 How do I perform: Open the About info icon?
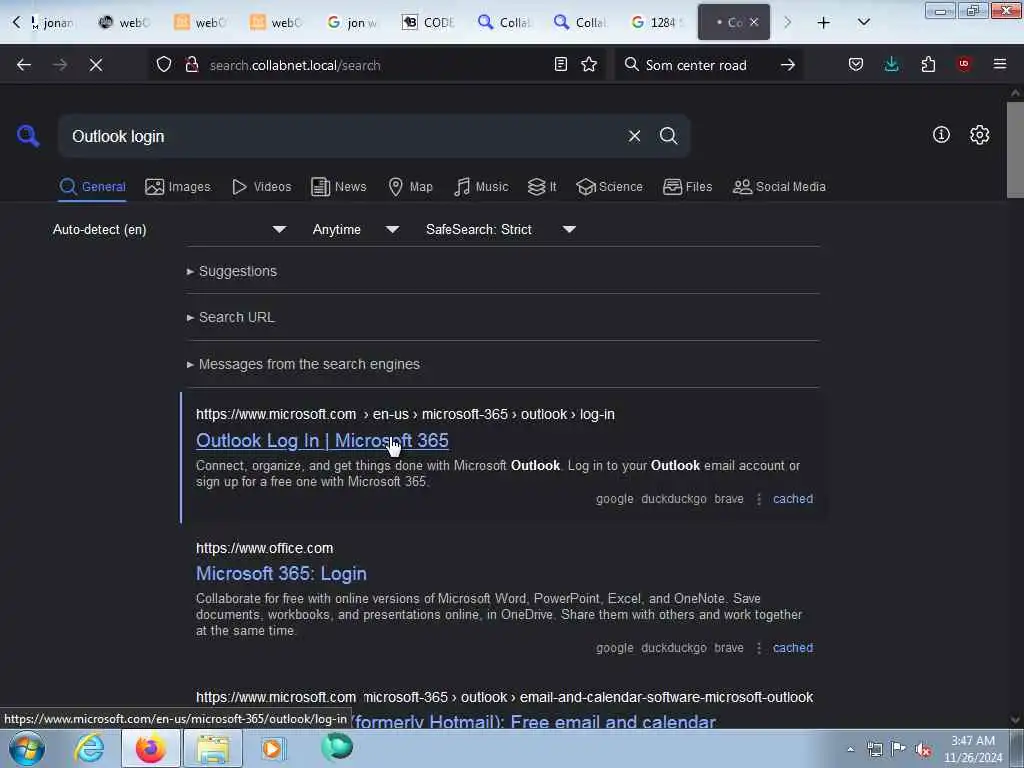pos(941,135)
